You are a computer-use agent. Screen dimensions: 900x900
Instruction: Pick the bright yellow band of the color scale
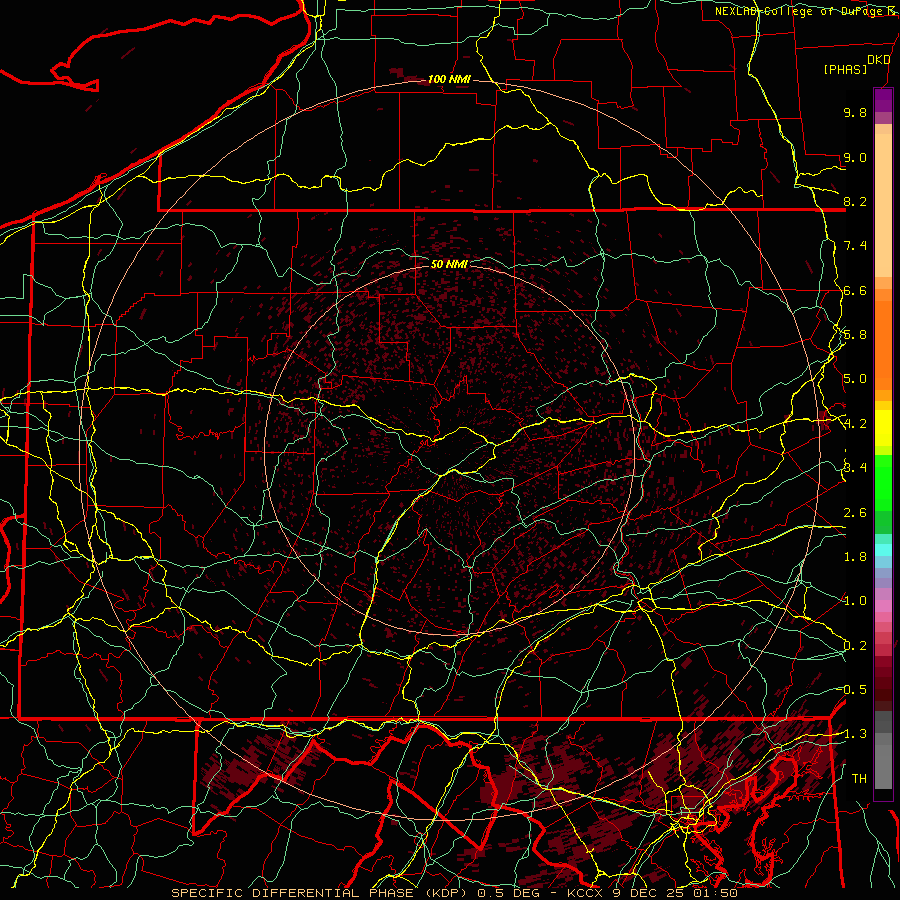coord(883,428)
